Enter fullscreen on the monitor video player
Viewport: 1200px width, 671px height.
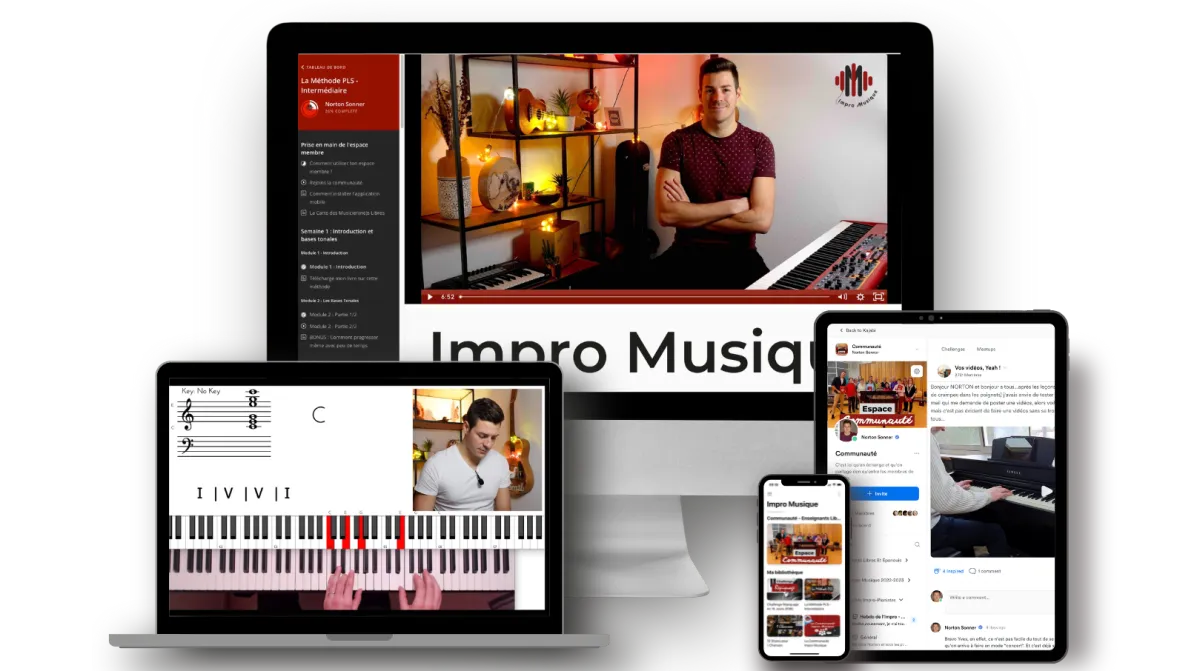click(878, 296)
